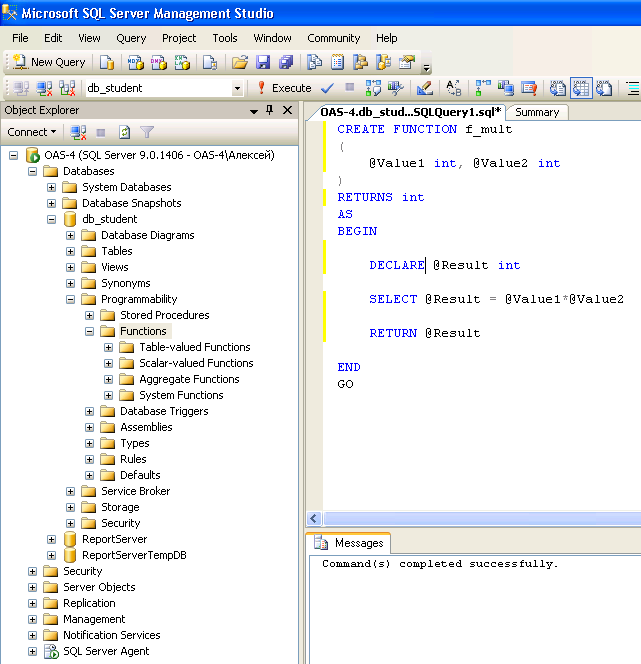
Task: Collapse the Functions folder
Action: pyautogui.click(x=90, y=332)
